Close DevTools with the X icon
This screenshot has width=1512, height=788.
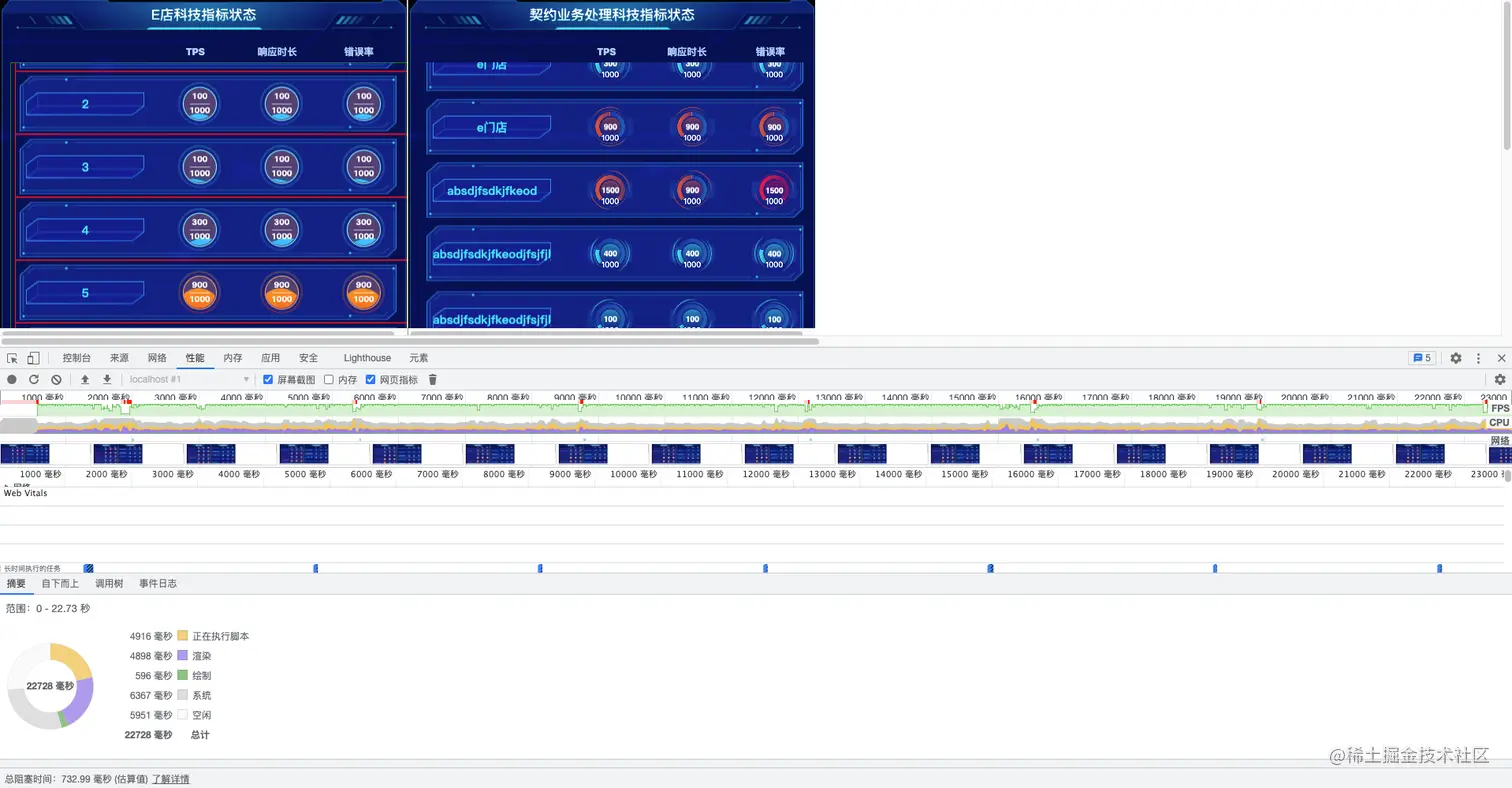tap(1501, 358)
